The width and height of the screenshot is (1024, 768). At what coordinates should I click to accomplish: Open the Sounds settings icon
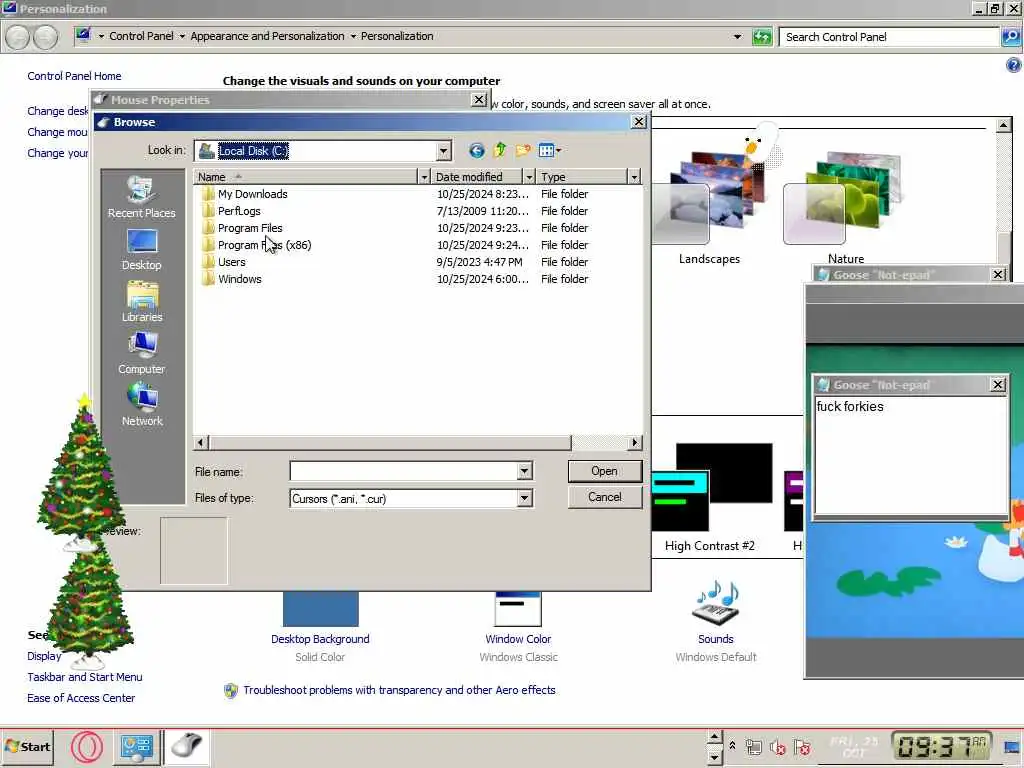point(716,603)
